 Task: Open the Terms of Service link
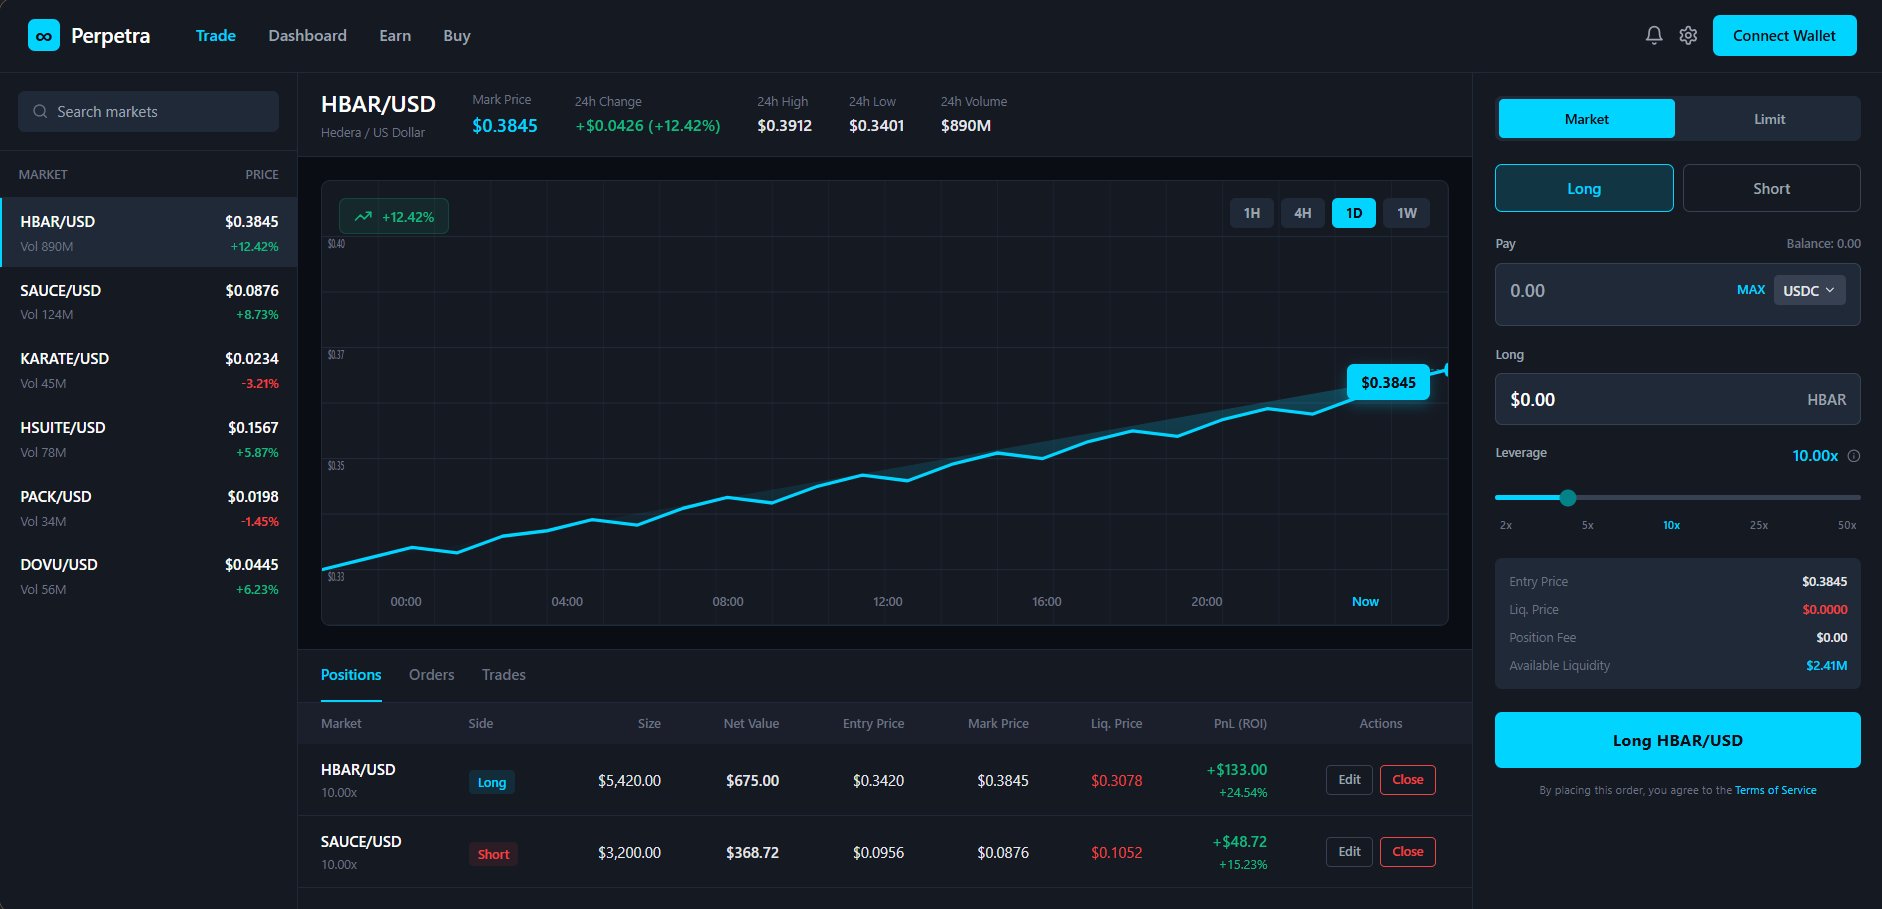tap(1775, 791)
